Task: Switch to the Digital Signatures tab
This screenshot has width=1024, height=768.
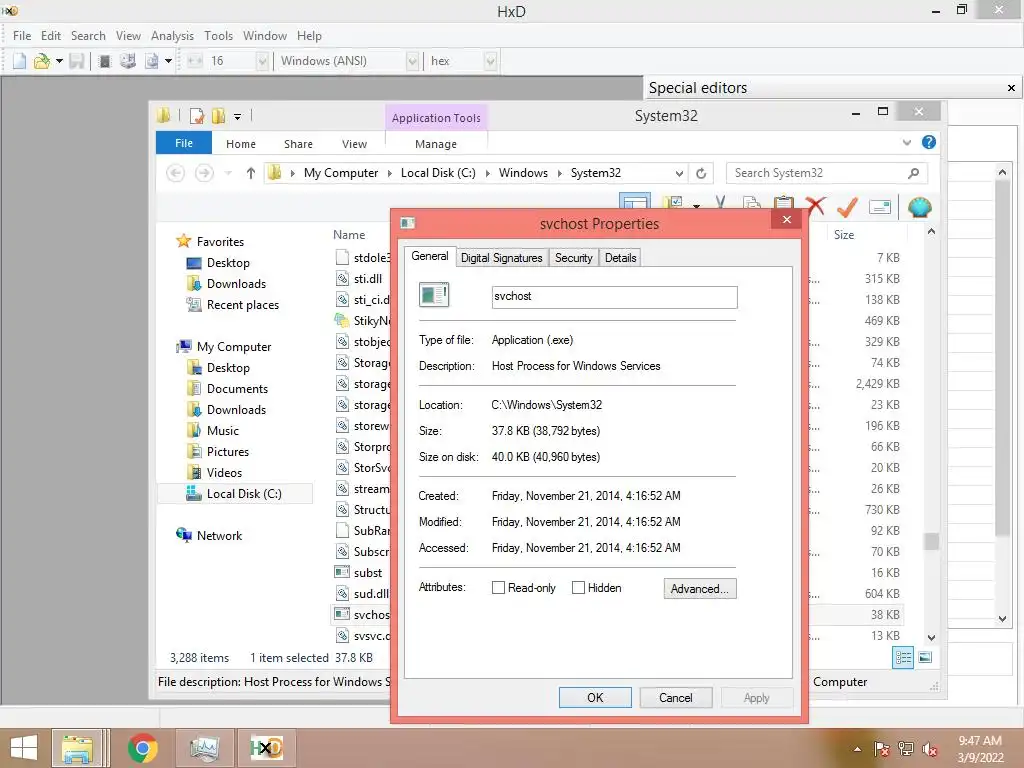Action: (x=502, y=258)
